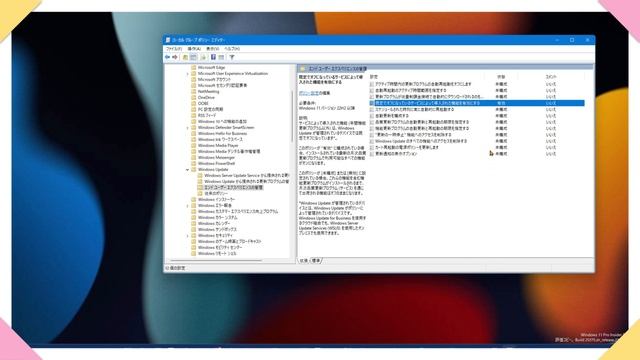The image size is (640, 360).
Task: Select Windows モビリティ センター folder
Action: (220, 247)
